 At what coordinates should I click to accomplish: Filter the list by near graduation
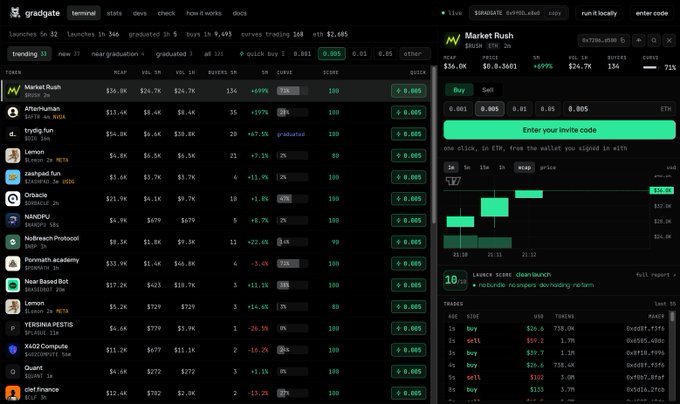tap(118, 54)
